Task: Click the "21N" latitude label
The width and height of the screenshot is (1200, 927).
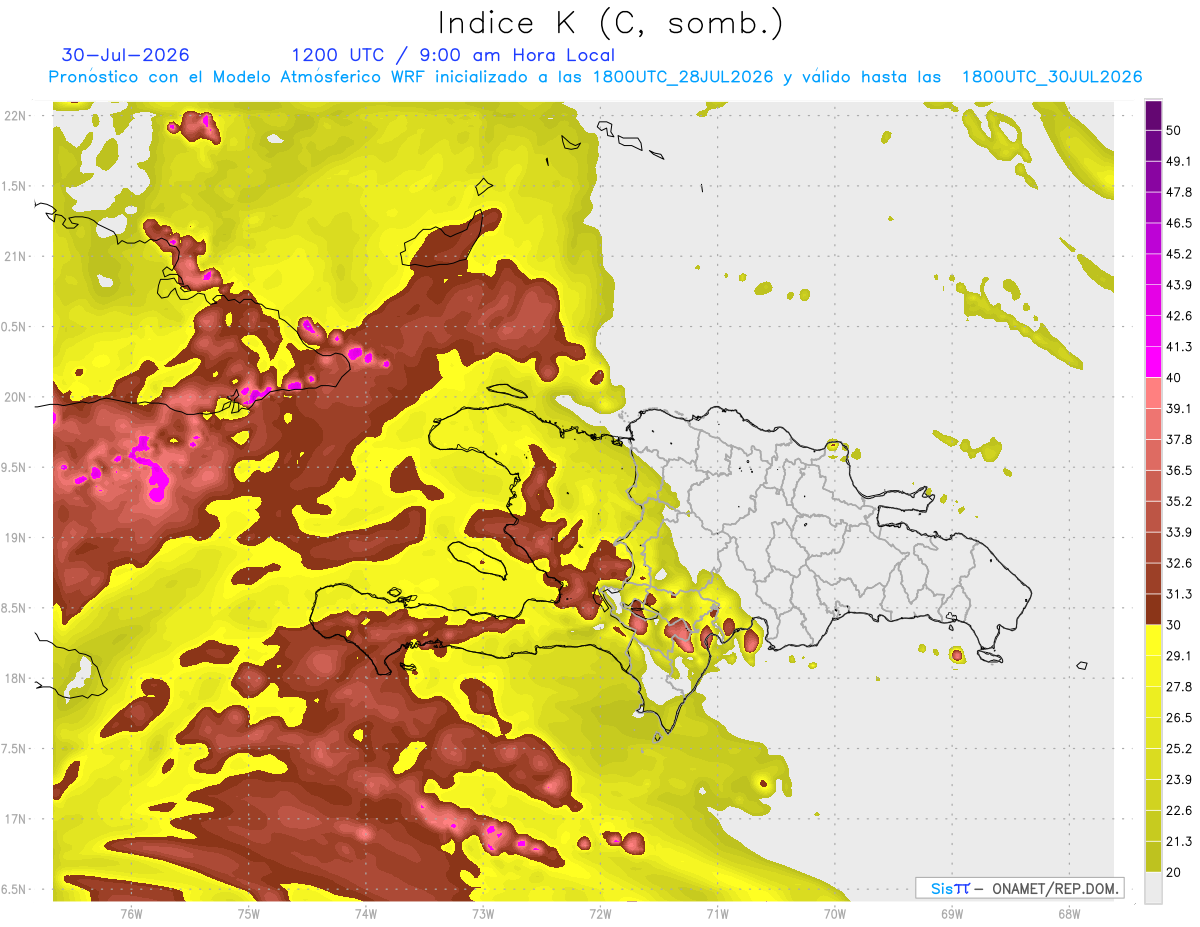Action: click(15, 256)
